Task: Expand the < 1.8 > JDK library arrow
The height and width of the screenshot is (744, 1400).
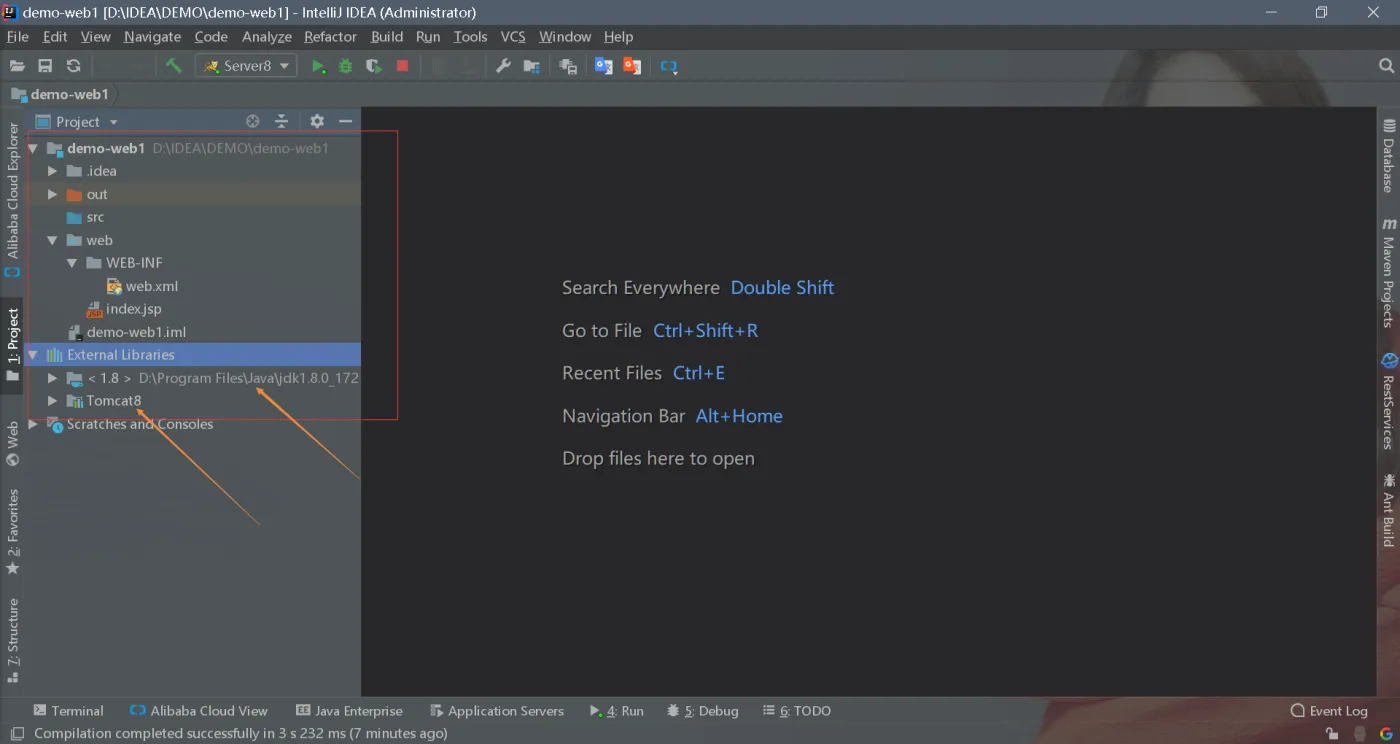Action: [53, 378]
